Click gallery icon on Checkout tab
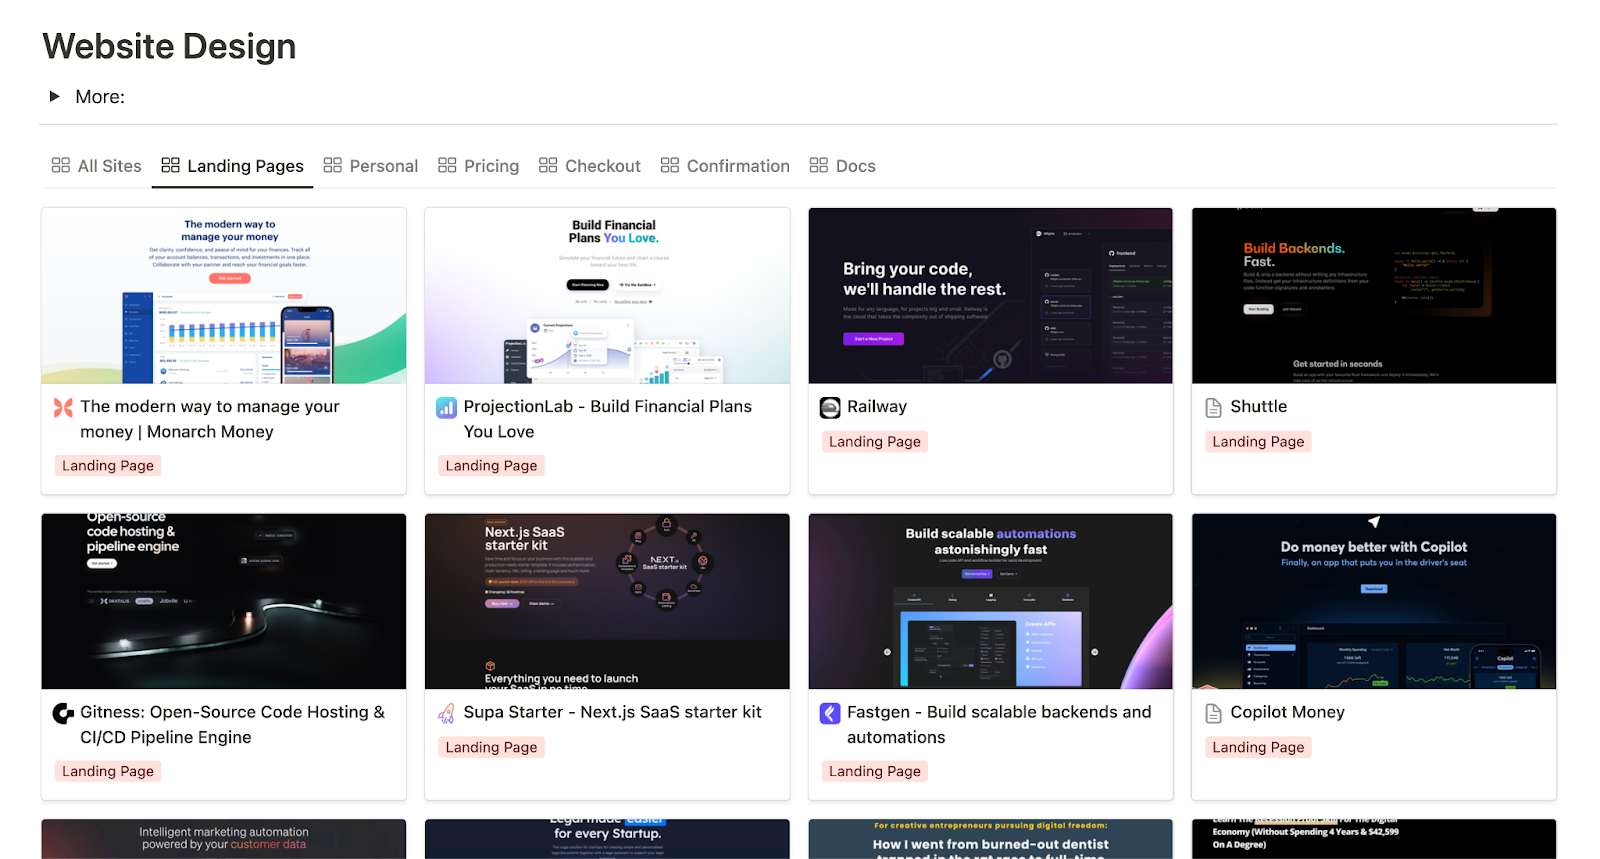The height and width of the screenshot is (859, 1600). pos(548,165)
